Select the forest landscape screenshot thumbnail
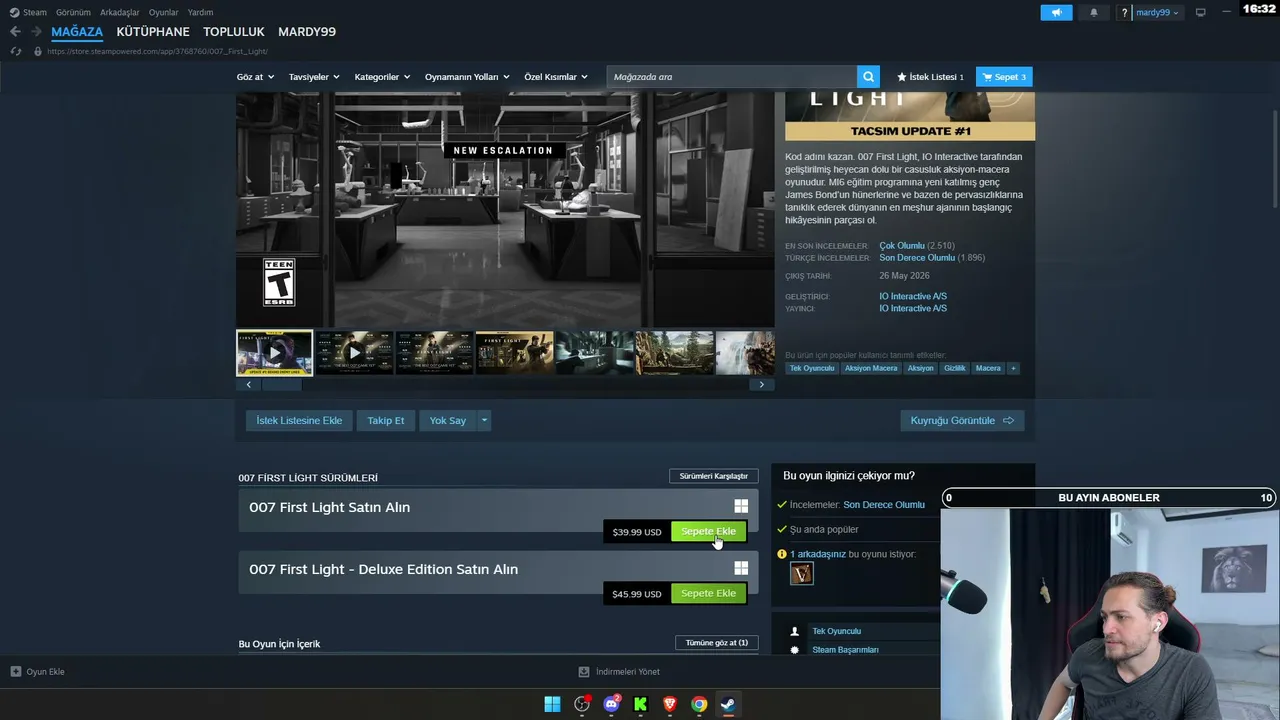1280x720 pixels. 675,353
